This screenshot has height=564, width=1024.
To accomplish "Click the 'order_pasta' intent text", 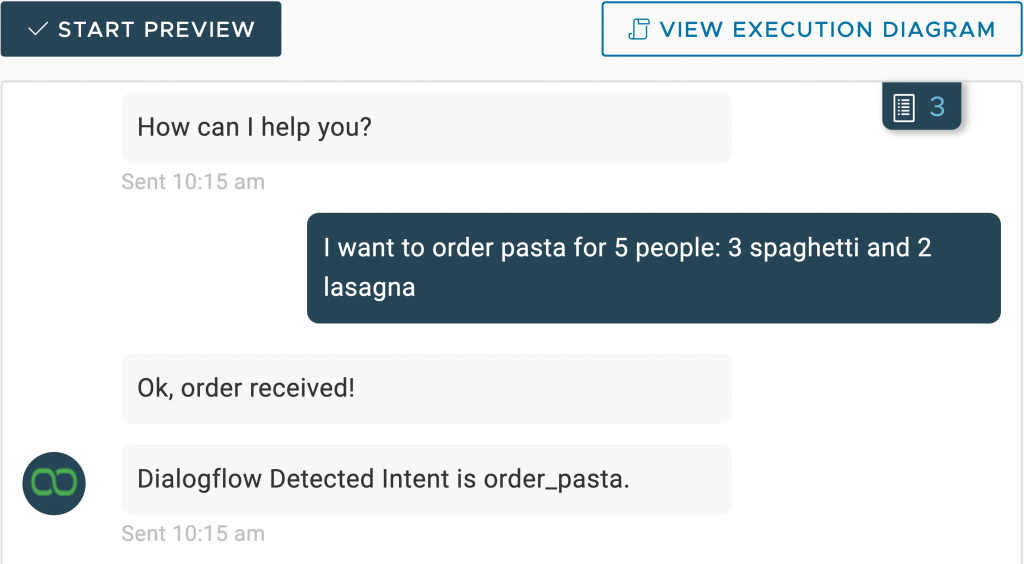I will pos(556,479).
